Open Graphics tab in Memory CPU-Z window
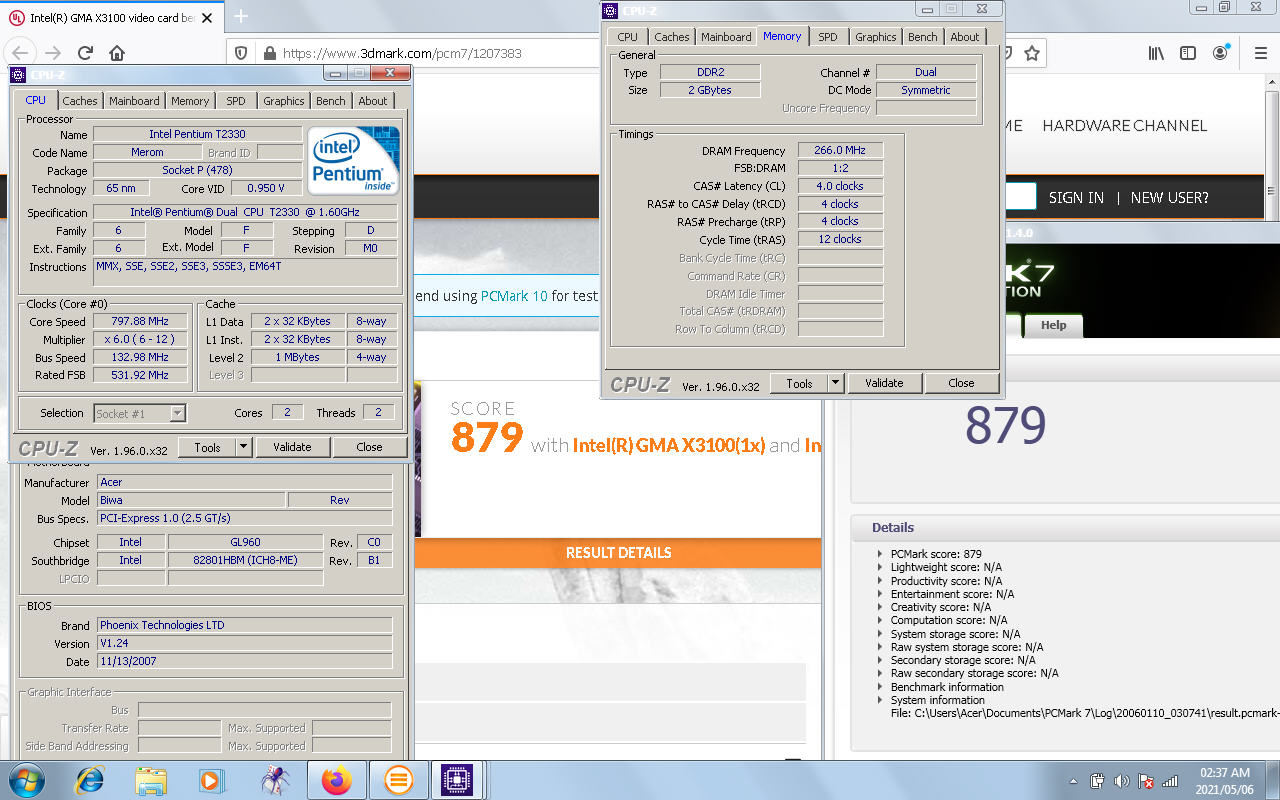Viewport: 1280px width, 800px height. click(x=876, y=37)
